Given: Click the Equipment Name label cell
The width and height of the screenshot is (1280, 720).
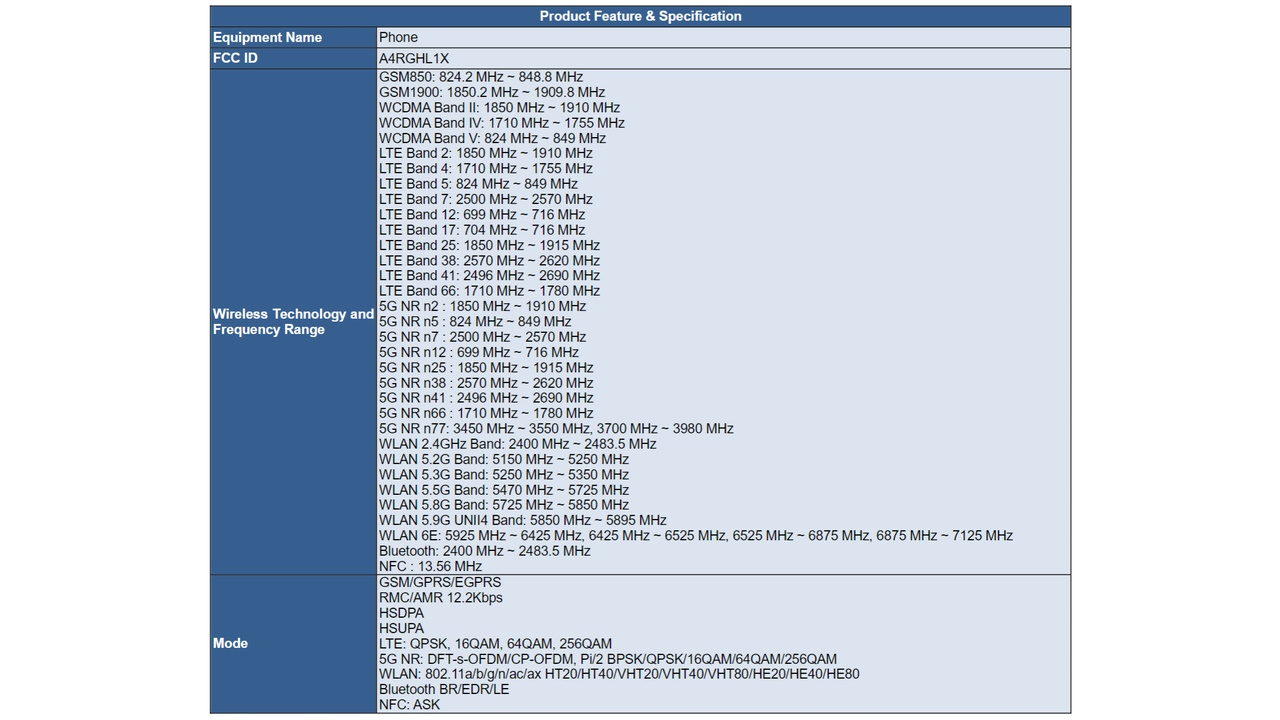Looking at the screenshot, I should pyautogui.click(x=267, y=37).
